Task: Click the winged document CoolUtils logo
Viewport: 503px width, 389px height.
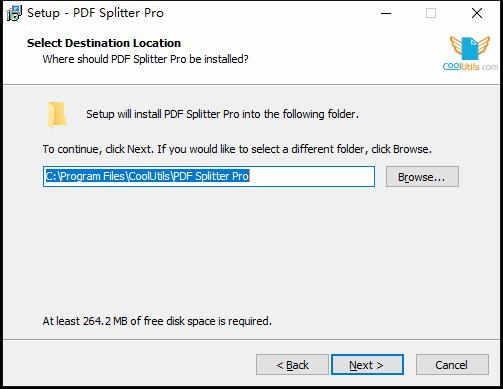Action: [470, 48]
